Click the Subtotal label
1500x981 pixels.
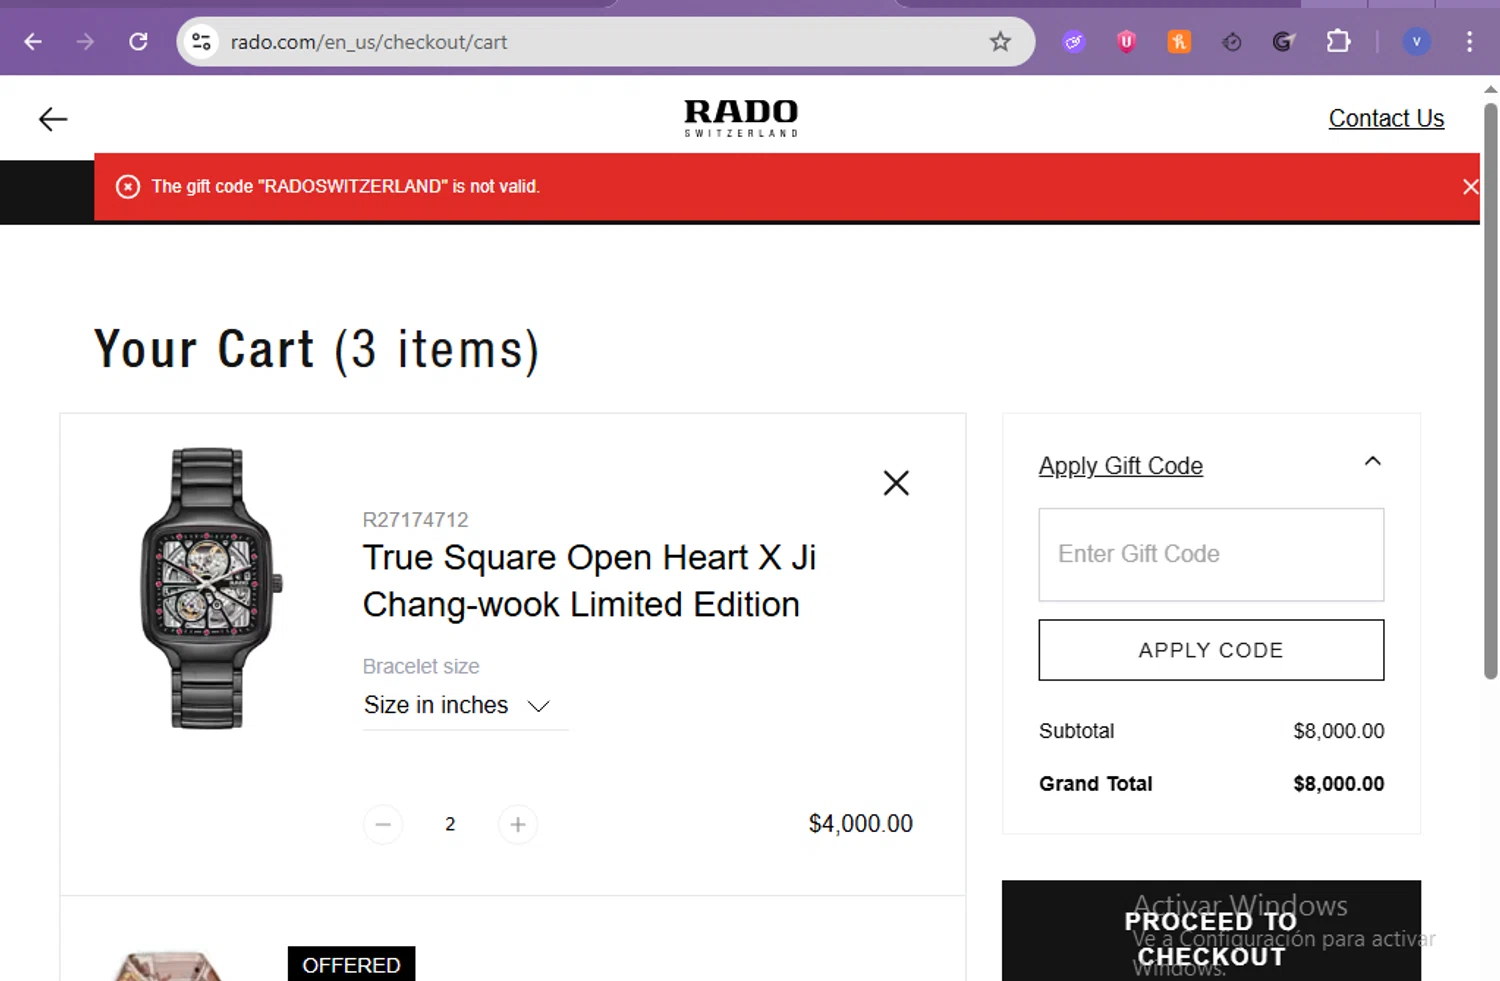click(x=1076, y=731)
